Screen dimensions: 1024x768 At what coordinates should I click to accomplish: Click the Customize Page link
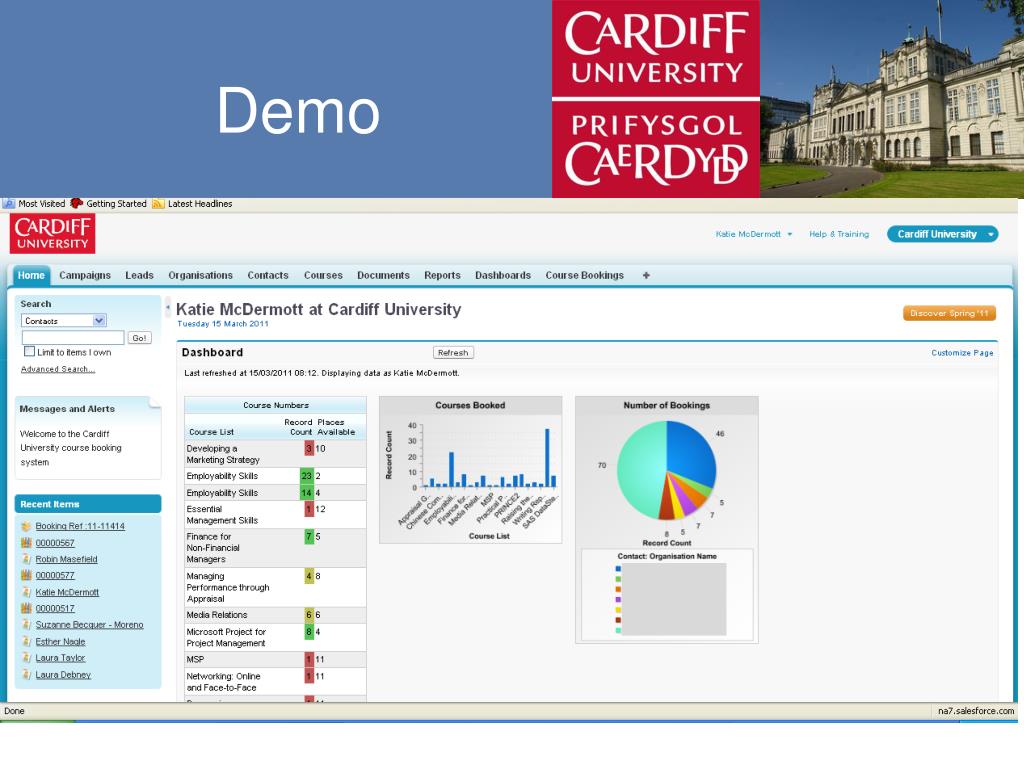[x=962, y=353]
